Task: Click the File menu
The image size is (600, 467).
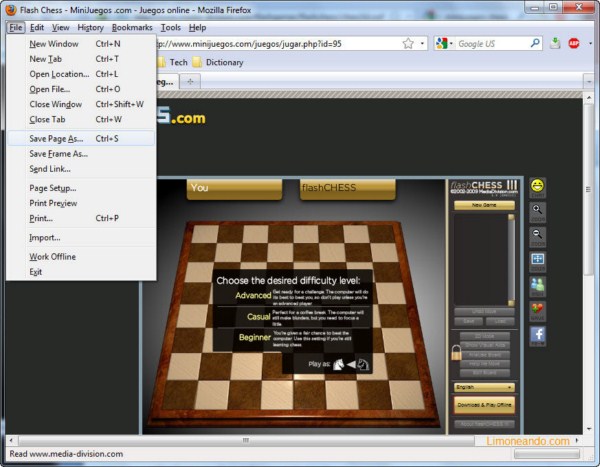Action: point(16,28)
